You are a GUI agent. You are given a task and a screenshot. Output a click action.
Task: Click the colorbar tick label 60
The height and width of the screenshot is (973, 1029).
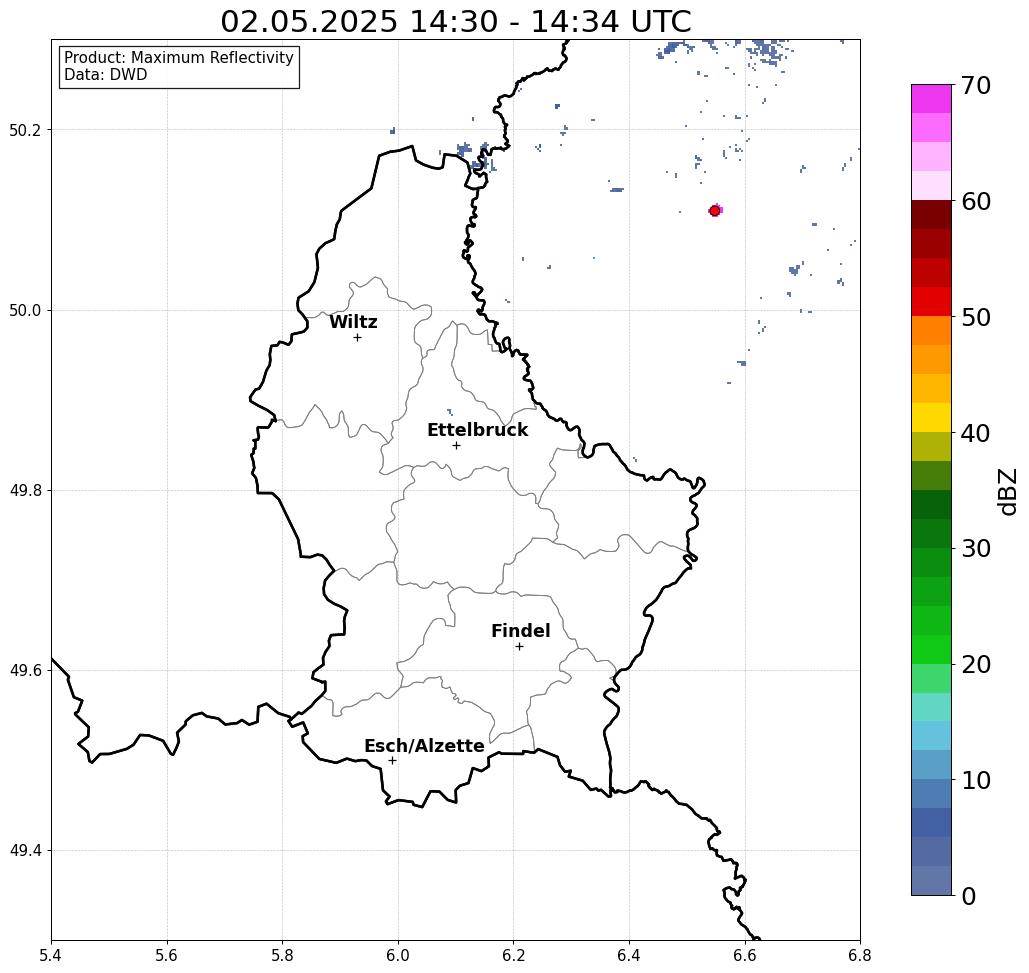coord(976,201)
